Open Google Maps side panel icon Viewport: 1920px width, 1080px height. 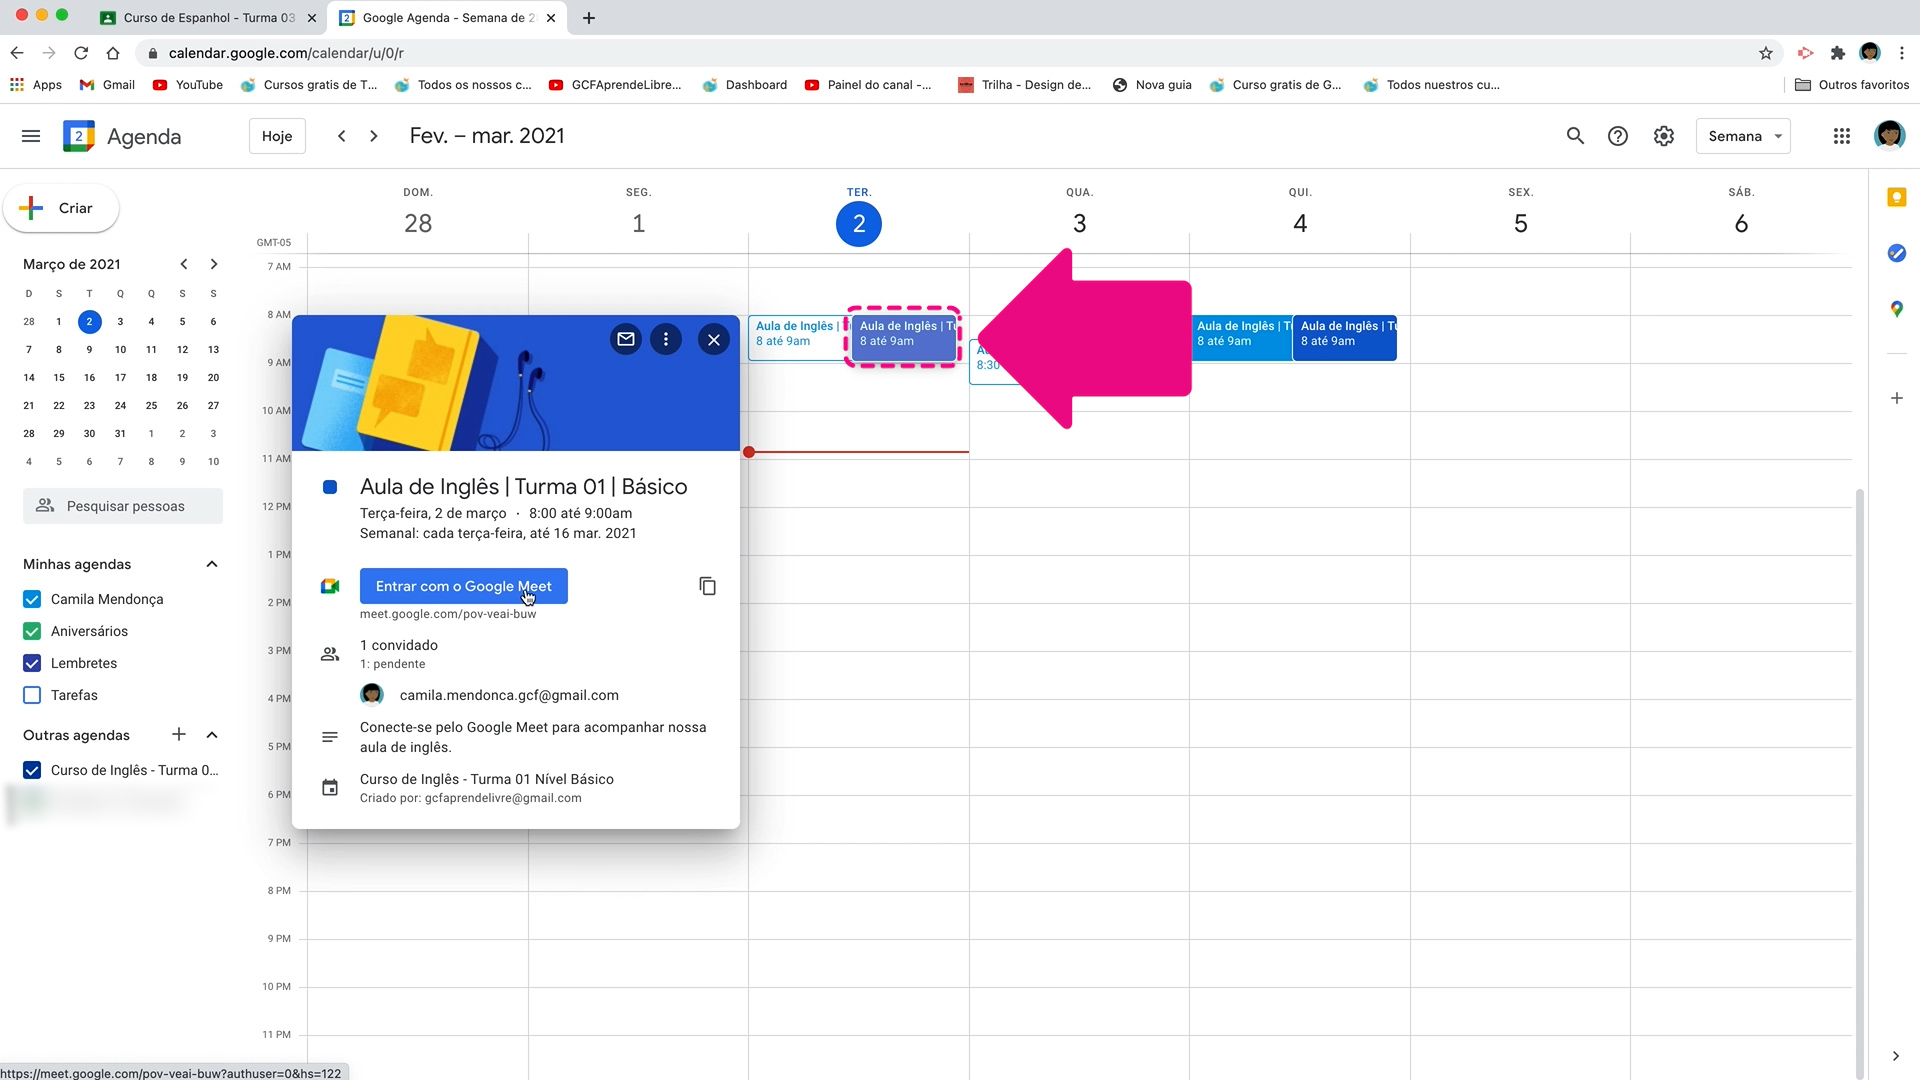point(1896,309)
